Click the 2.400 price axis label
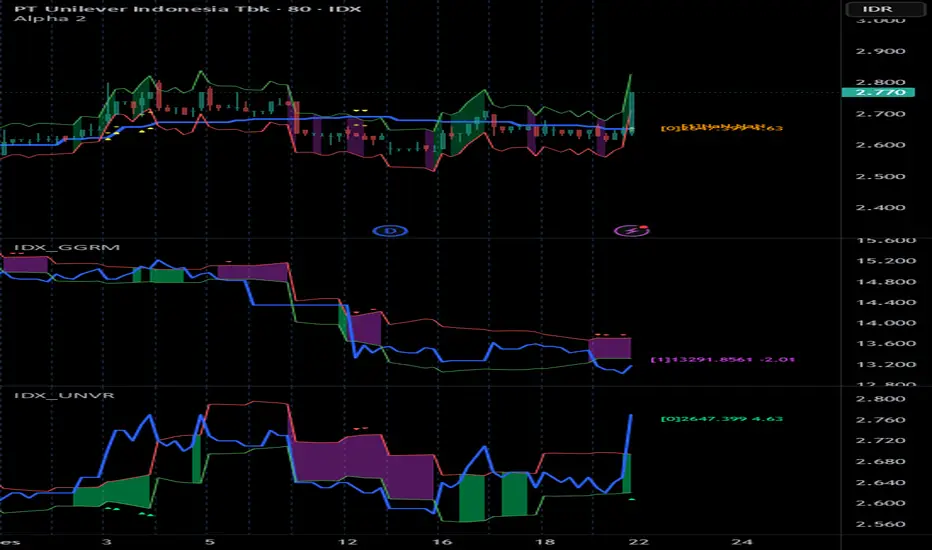 [880, 208]
